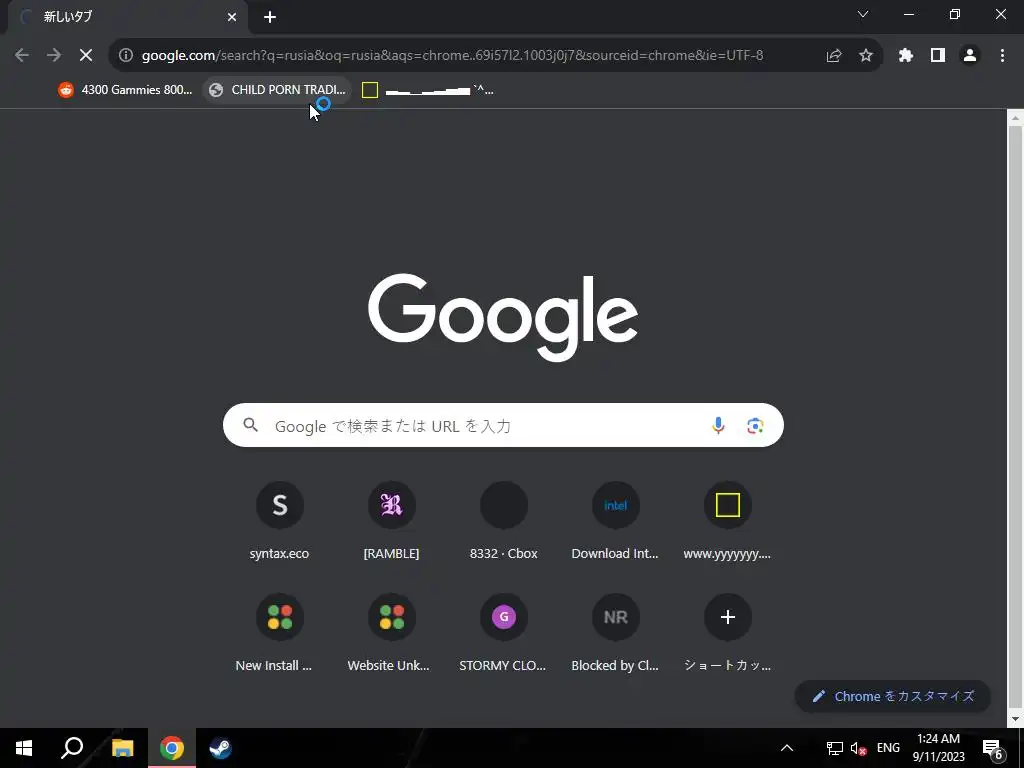This screenshot has width=1024, height=768.
Task: Open the syntax.eco shortcut
Action: click(280, 521)
